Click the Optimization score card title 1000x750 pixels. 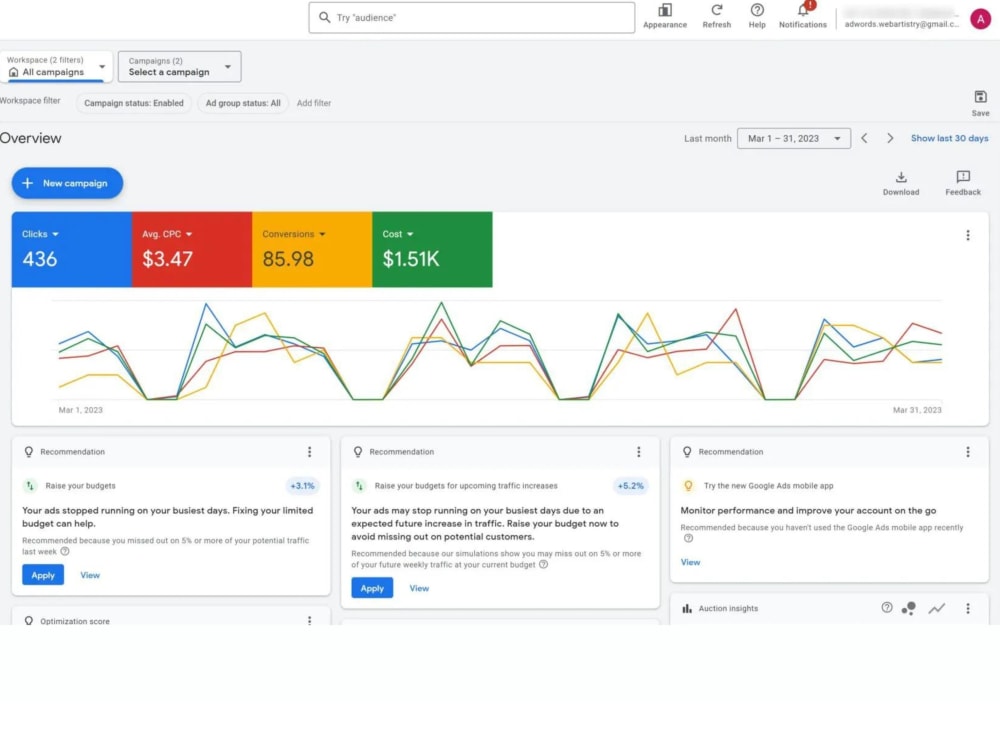pyautogui.click(x=75, y=621)
